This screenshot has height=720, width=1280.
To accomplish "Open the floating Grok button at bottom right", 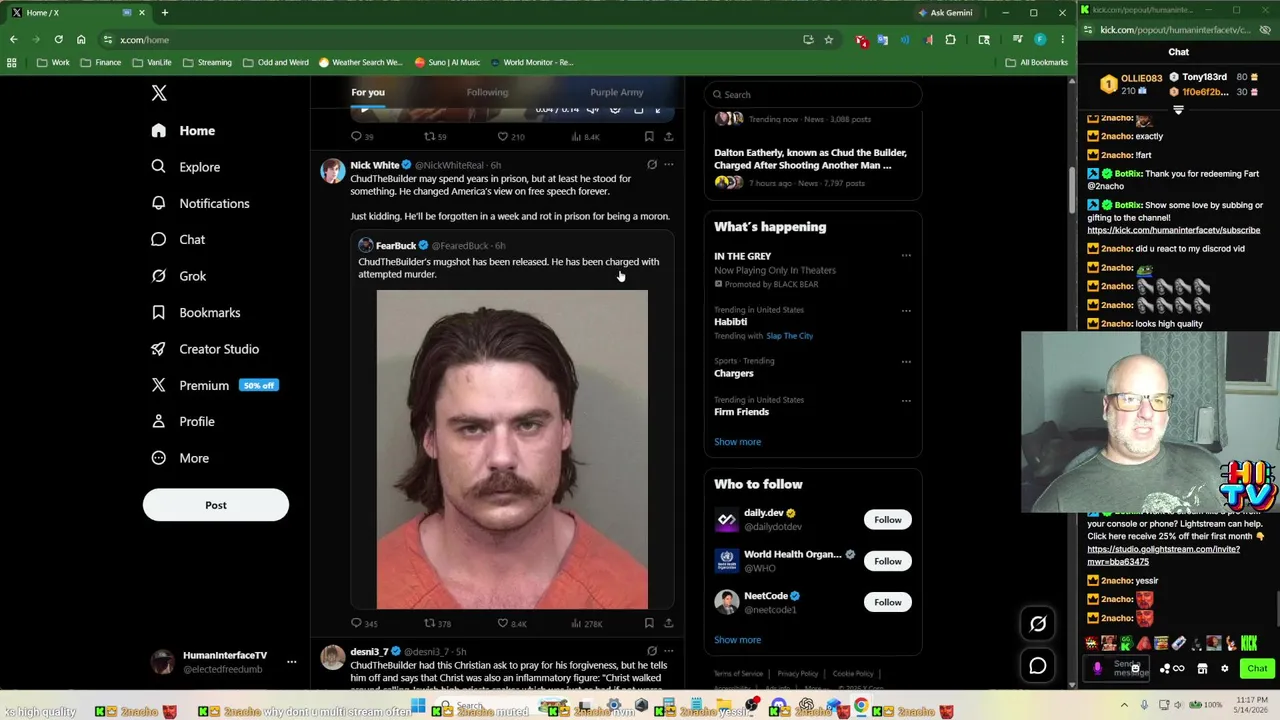I will [1038, 624].
